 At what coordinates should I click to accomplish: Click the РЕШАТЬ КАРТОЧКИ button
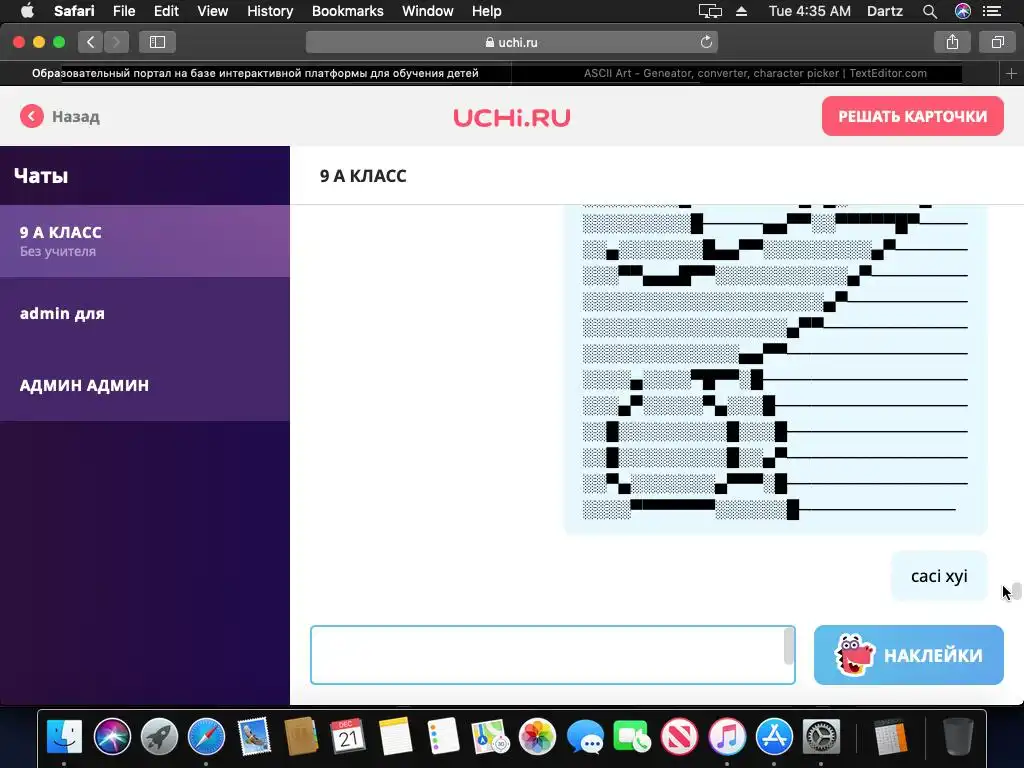click(912, 116)
